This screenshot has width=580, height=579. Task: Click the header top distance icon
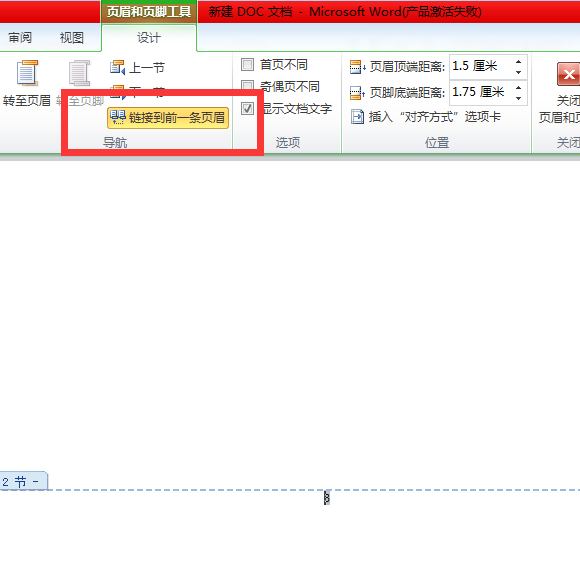tap(358, 67)
